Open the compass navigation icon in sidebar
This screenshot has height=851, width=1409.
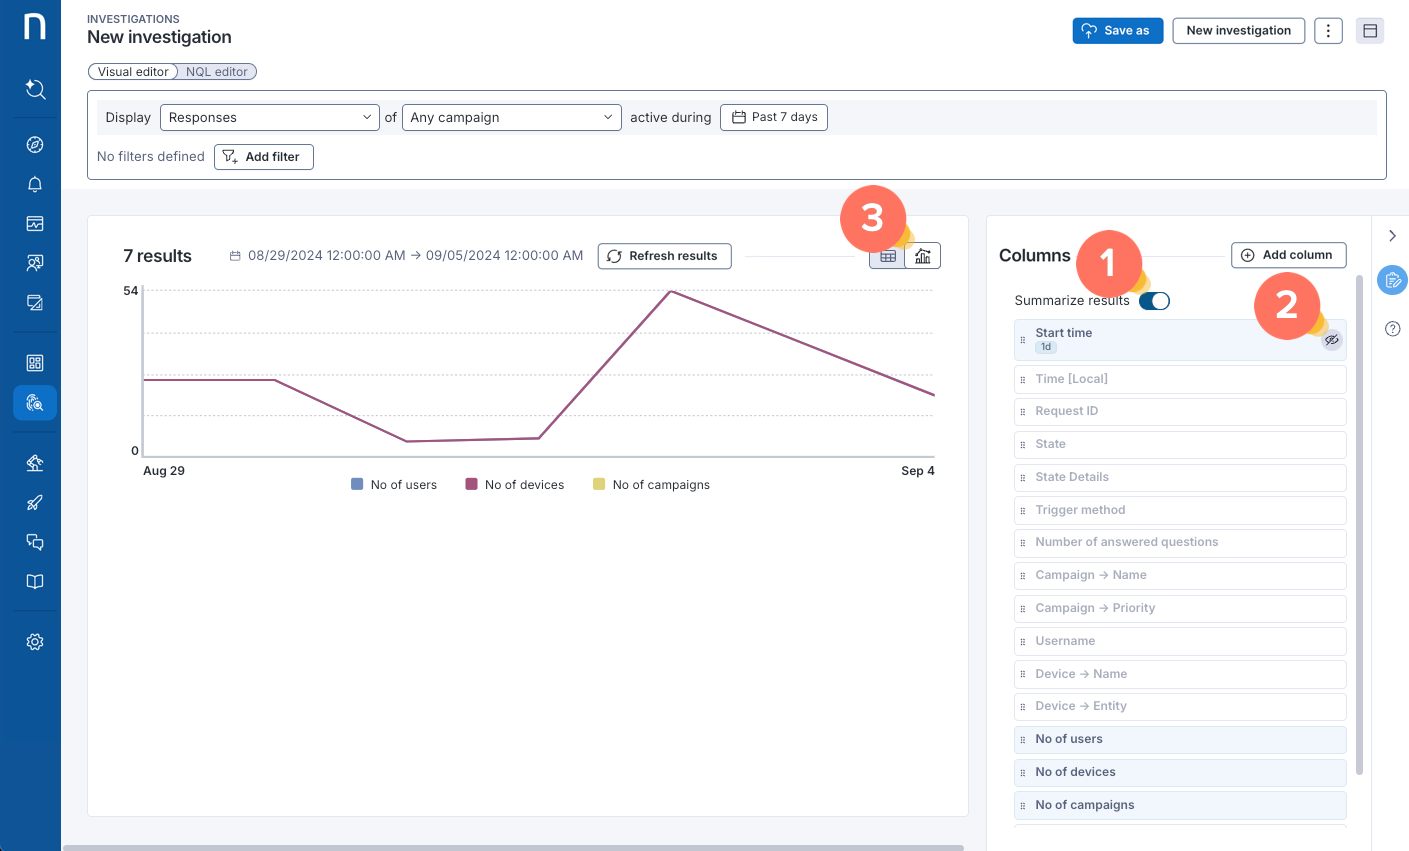(x=35, y=144)
